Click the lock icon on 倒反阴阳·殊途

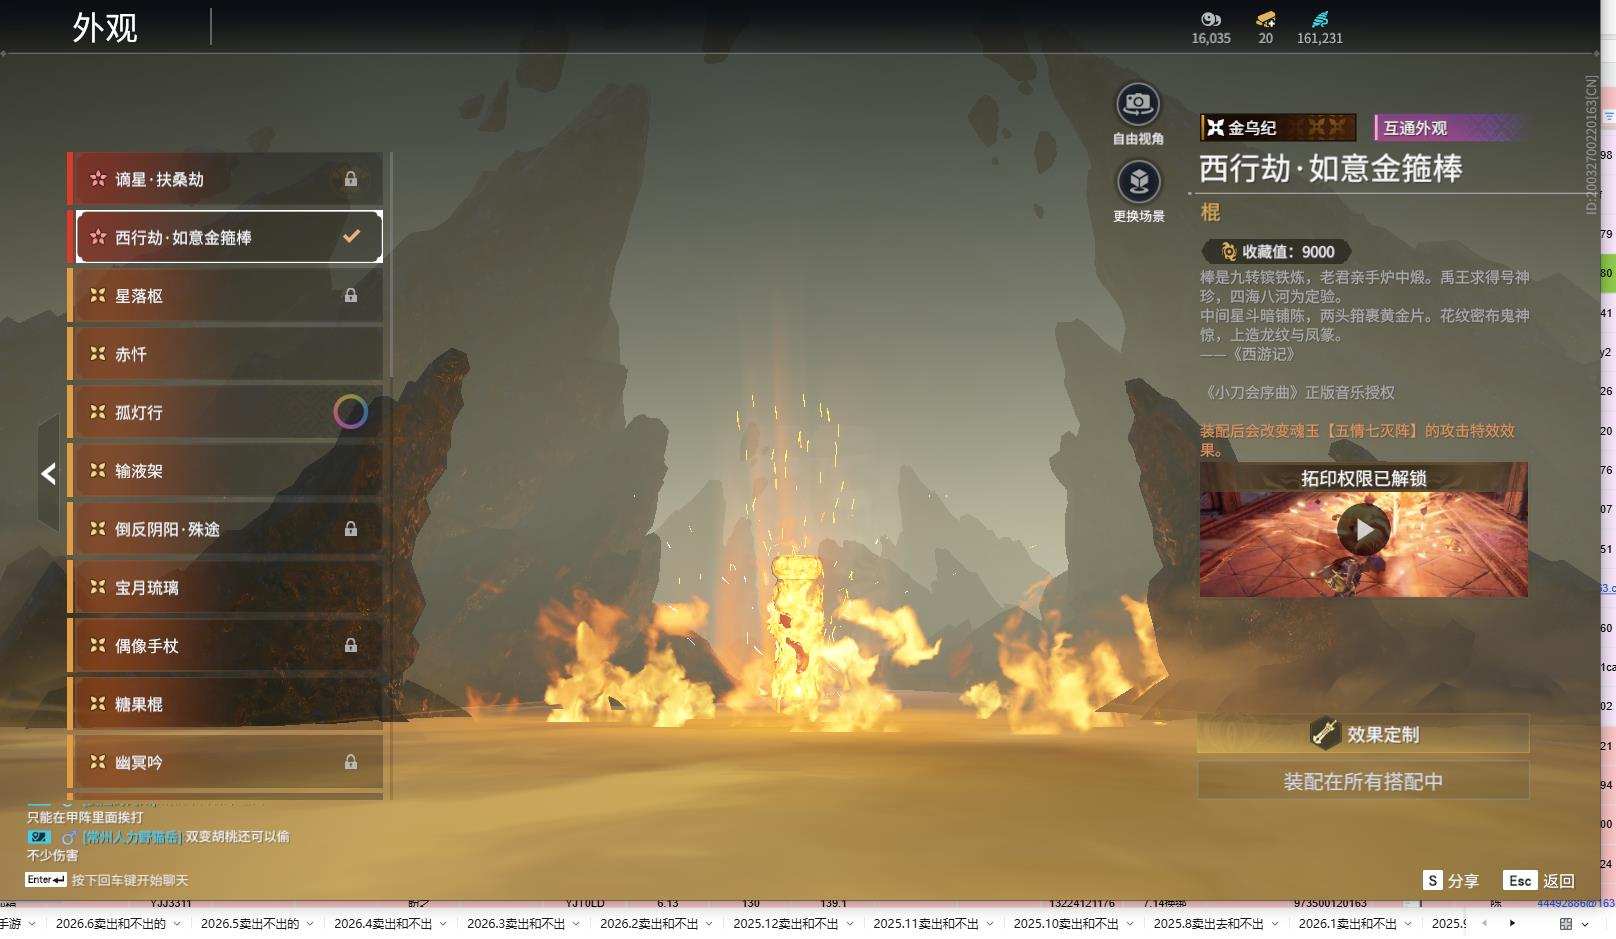tap(351, 529)
